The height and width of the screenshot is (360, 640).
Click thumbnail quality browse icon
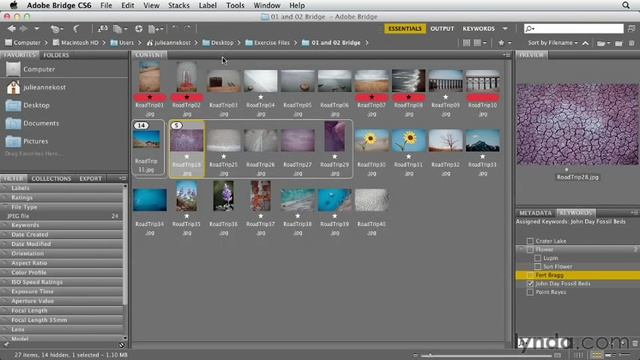click(x=466, y=42)
